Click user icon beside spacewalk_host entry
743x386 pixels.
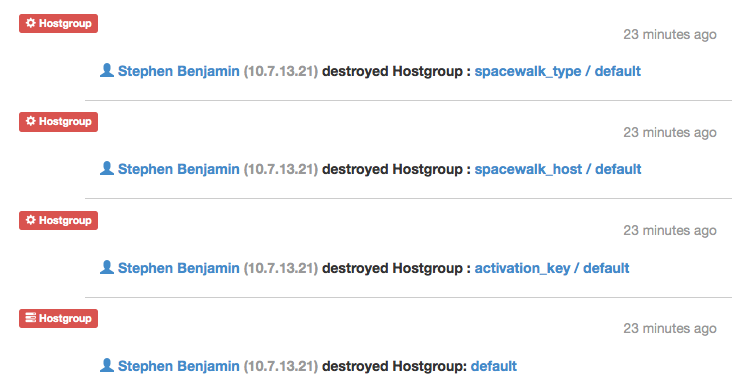coord(107,169)
